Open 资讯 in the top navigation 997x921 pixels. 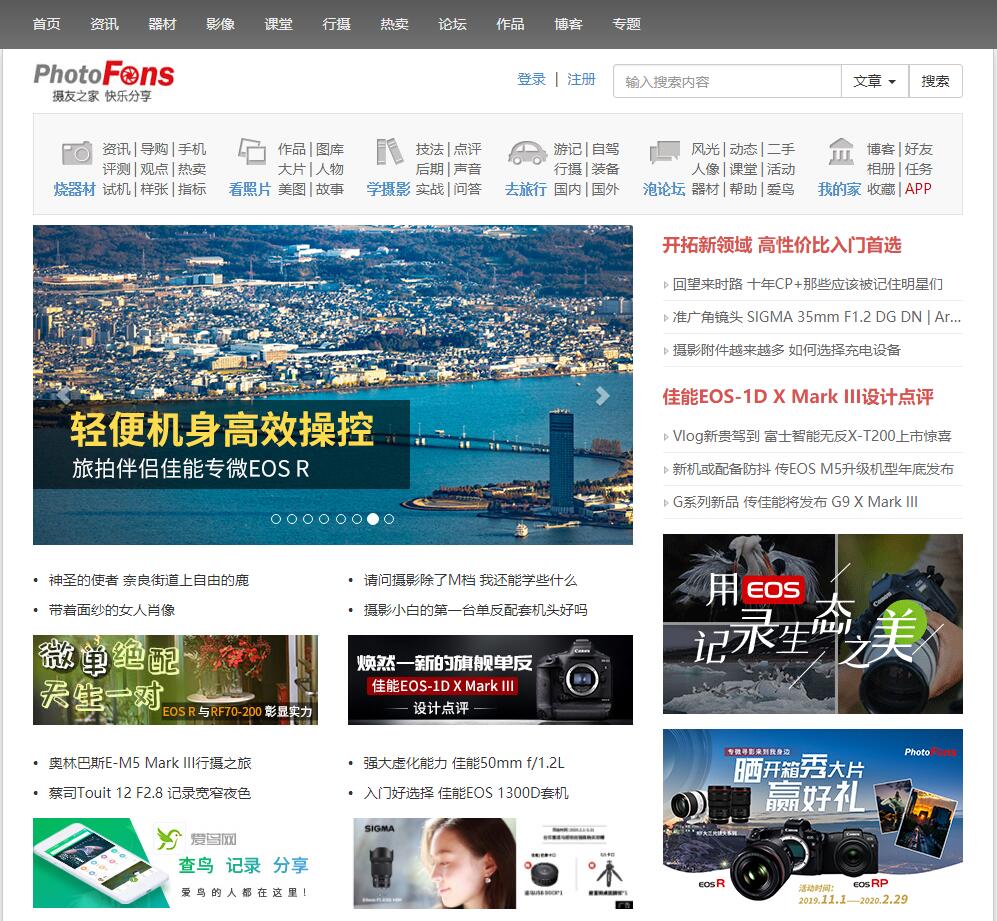point(104,24)
